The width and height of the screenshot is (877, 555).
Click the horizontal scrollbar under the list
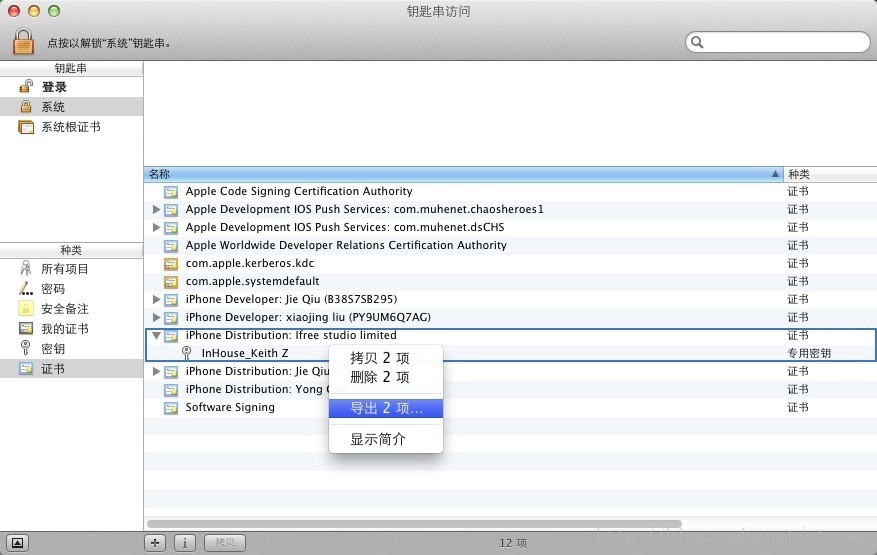414,524
